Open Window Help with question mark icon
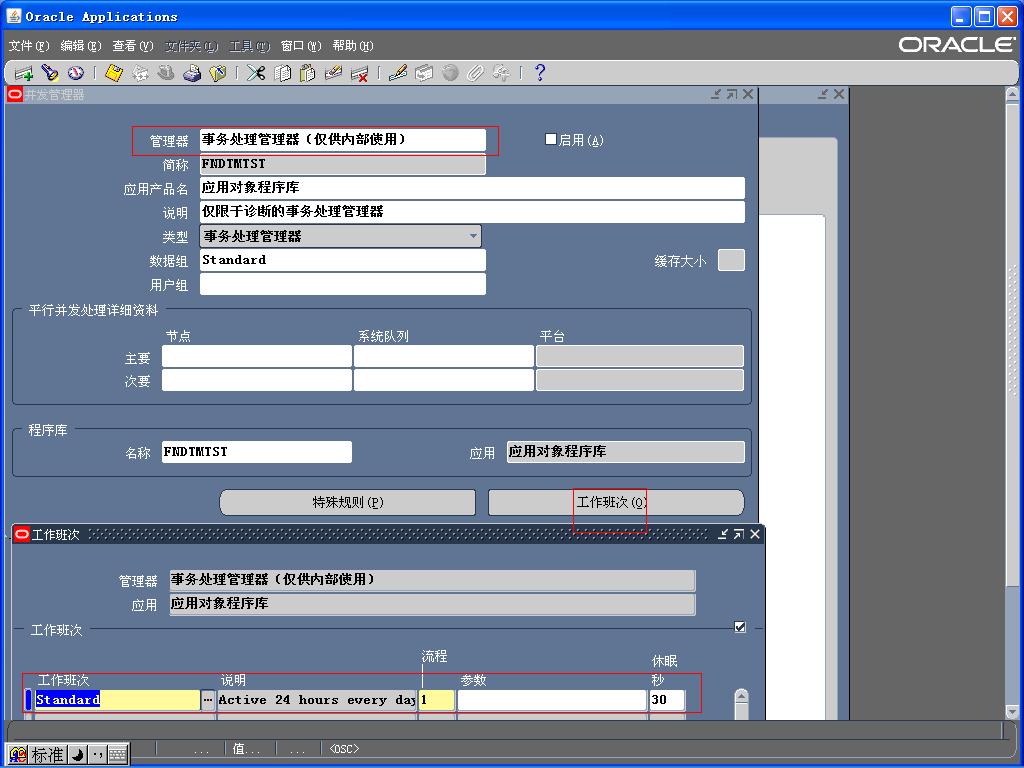Viewport: 1024px width, 768px height. point(539,73)
